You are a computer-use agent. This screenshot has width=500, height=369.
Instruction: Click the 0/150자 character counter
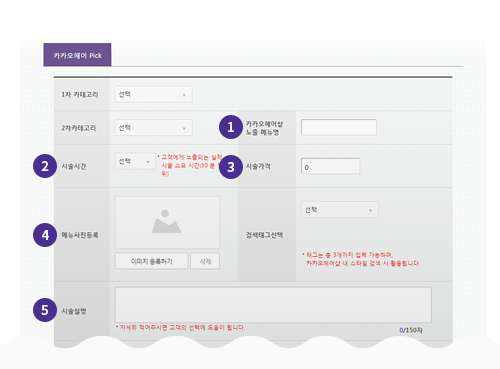click(x=411, y=330)
